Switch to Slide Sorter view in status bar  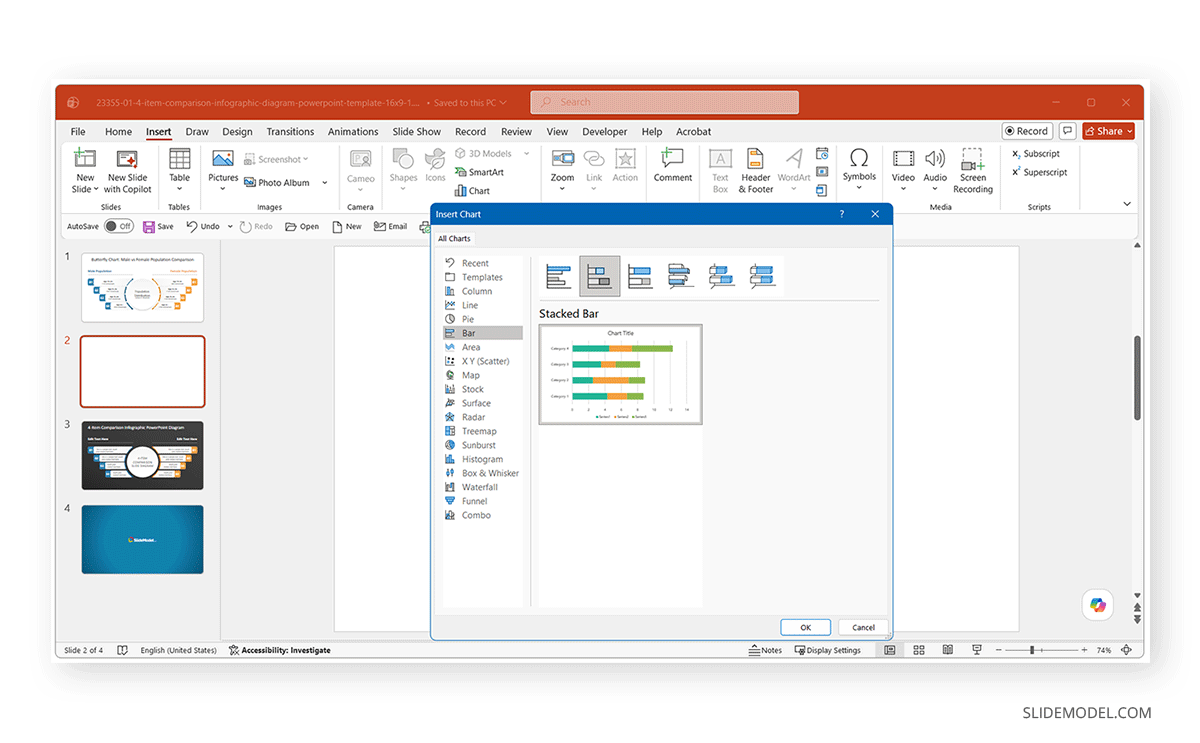[918, 650]
